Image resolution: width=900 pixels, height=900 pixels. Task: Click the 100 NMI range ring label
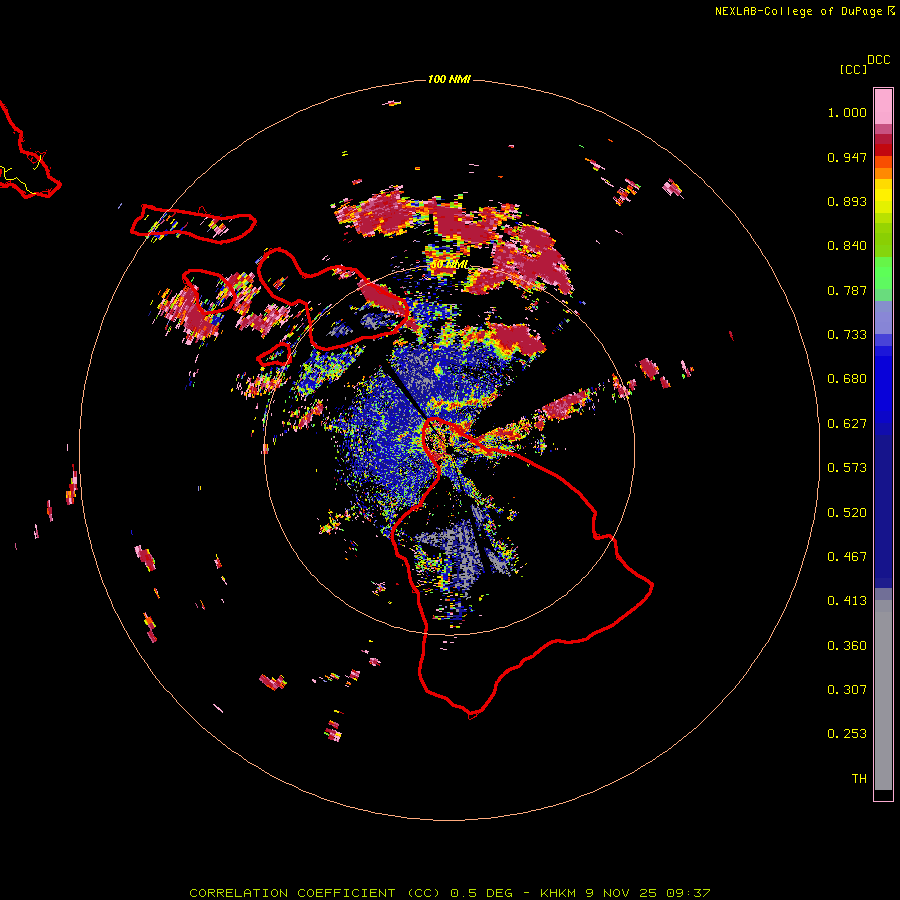pos(449,79)
